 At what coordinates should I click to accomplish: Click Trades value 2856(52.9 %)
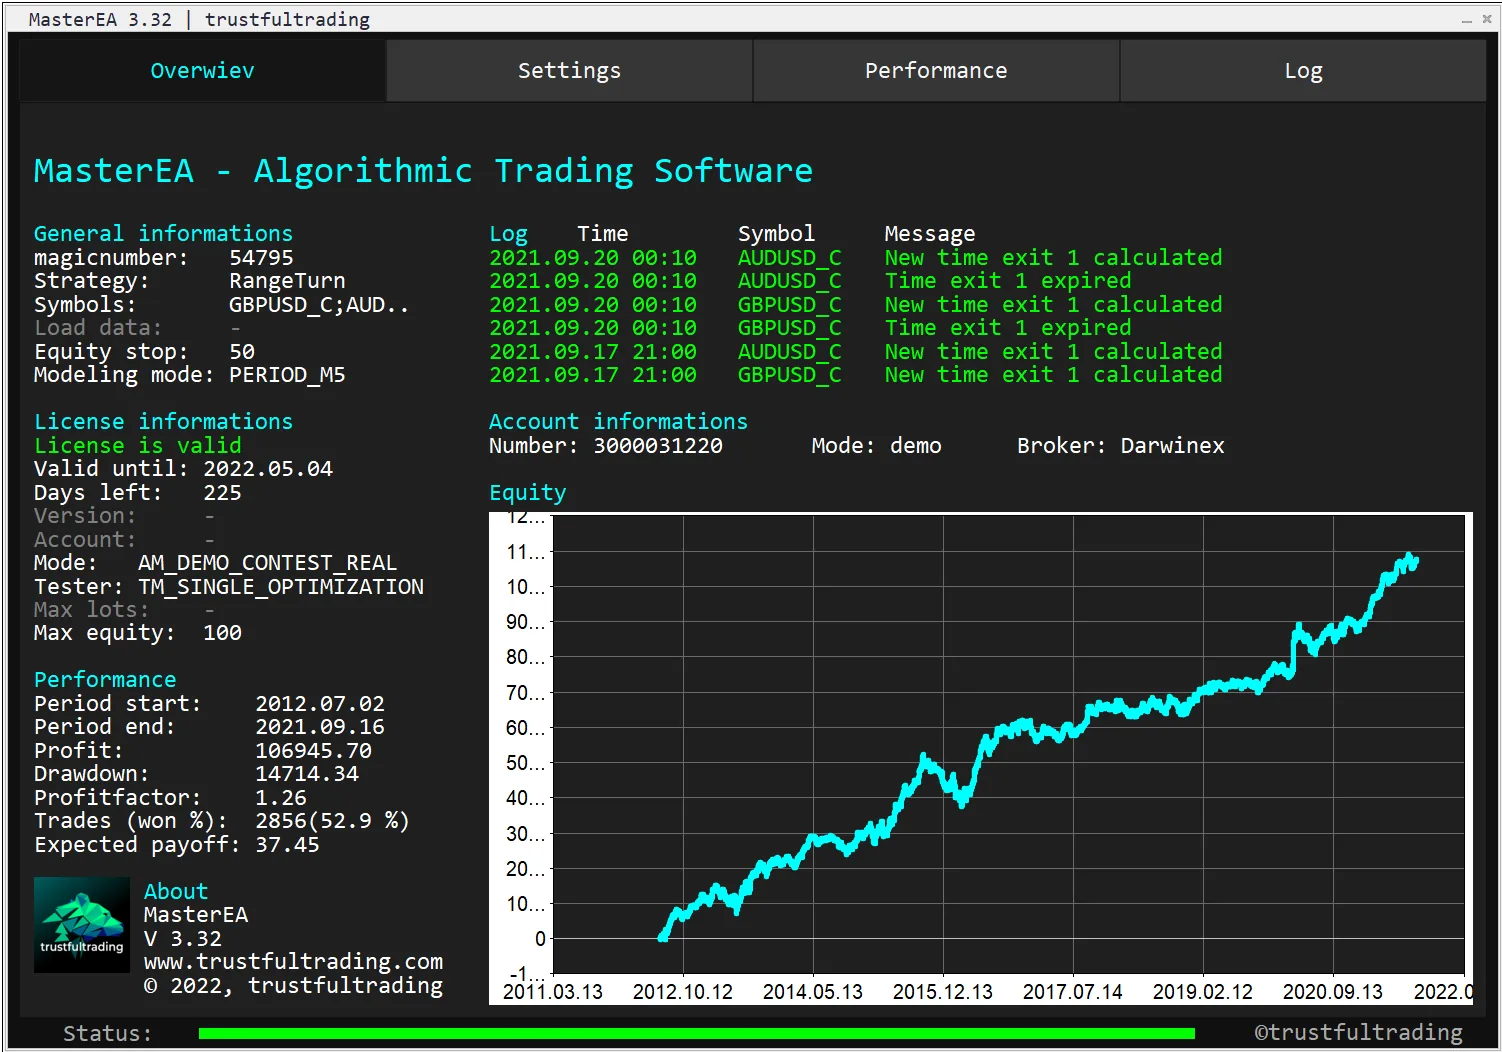(x=332, y=821)
